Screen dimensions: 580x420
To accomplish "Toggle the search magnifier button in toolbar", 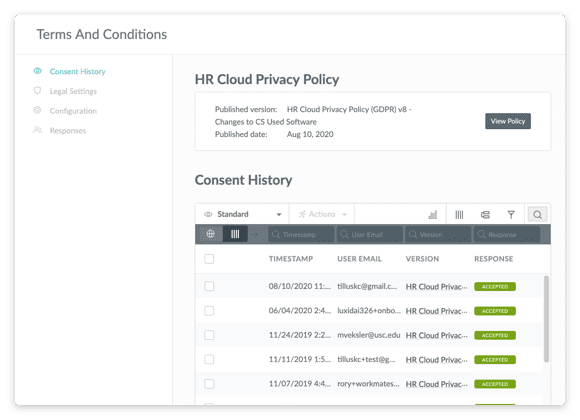I will [x=537, y=215].
